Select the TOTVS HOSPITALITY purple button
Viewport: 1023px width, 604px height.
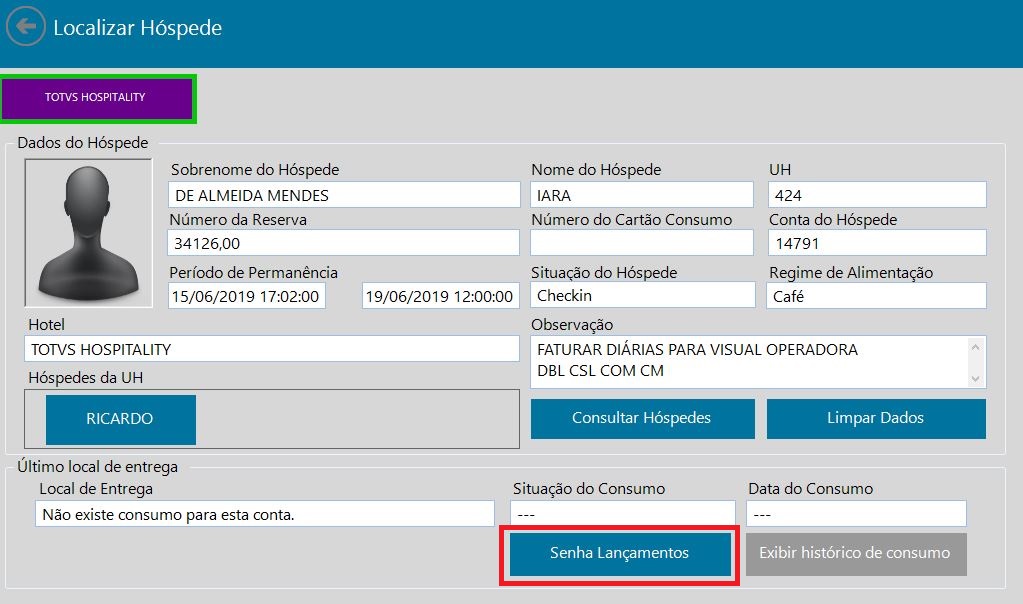coord(98,98)
